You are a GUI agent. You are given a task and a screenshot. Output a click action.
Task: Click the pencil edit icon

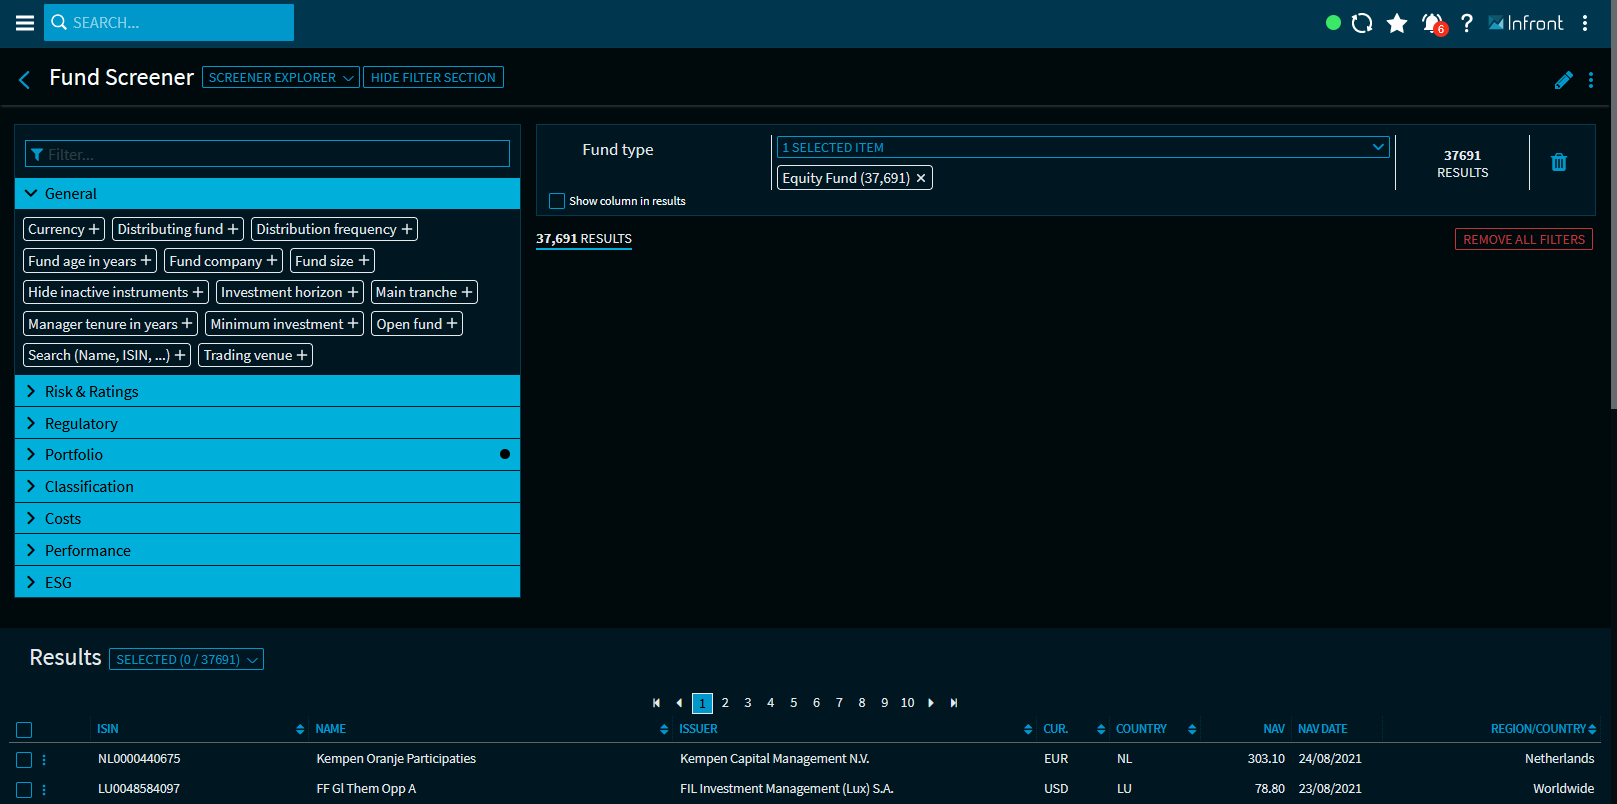pos(1563,80)
